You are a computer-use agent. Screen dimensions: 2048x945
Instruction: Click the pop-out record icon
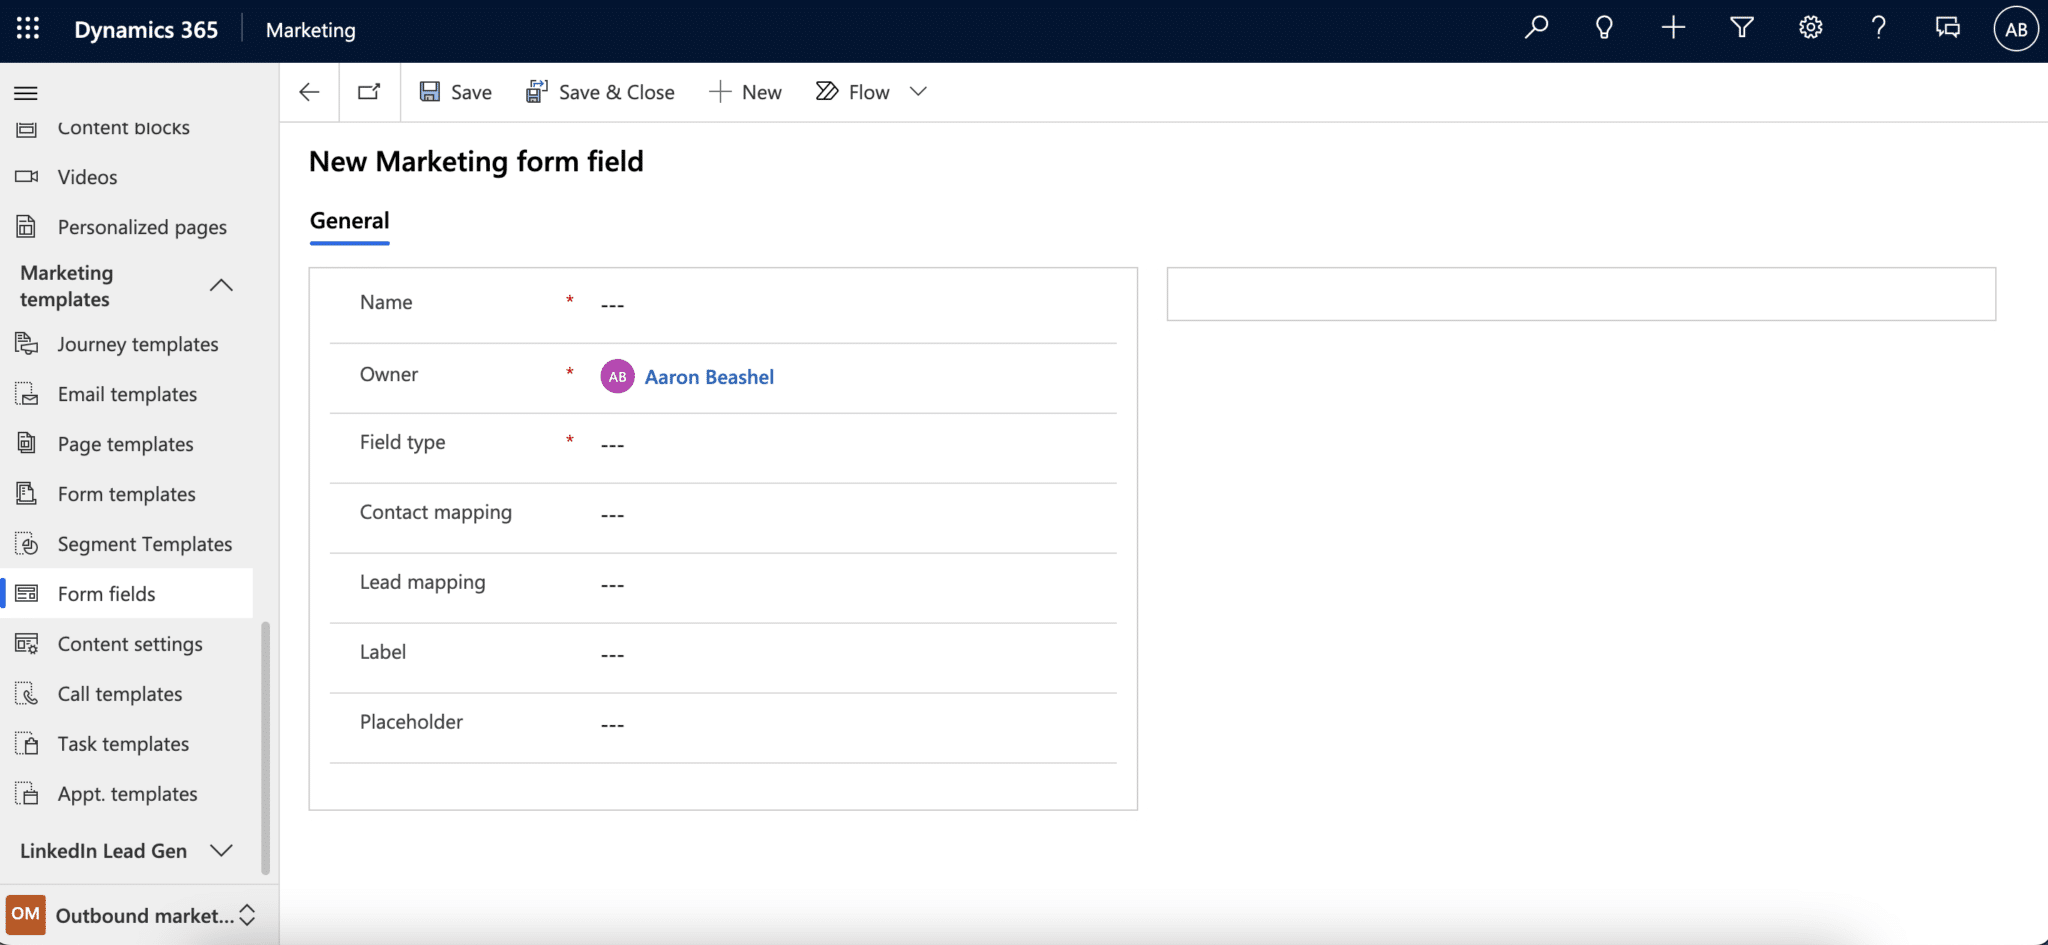click(x=369, y=91)
